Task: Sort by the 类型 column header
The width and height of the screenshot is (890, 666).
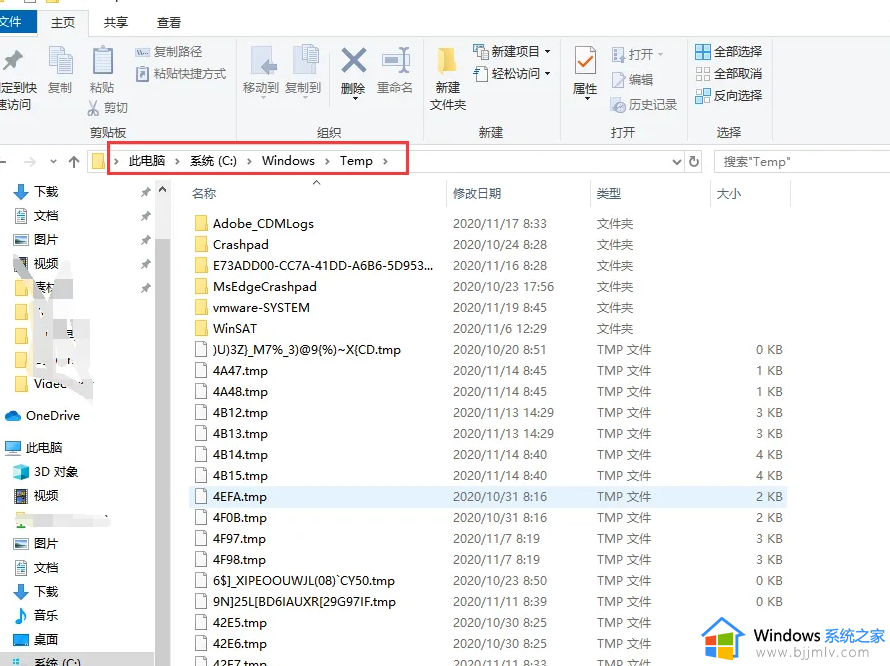Action: pos(650,194)
